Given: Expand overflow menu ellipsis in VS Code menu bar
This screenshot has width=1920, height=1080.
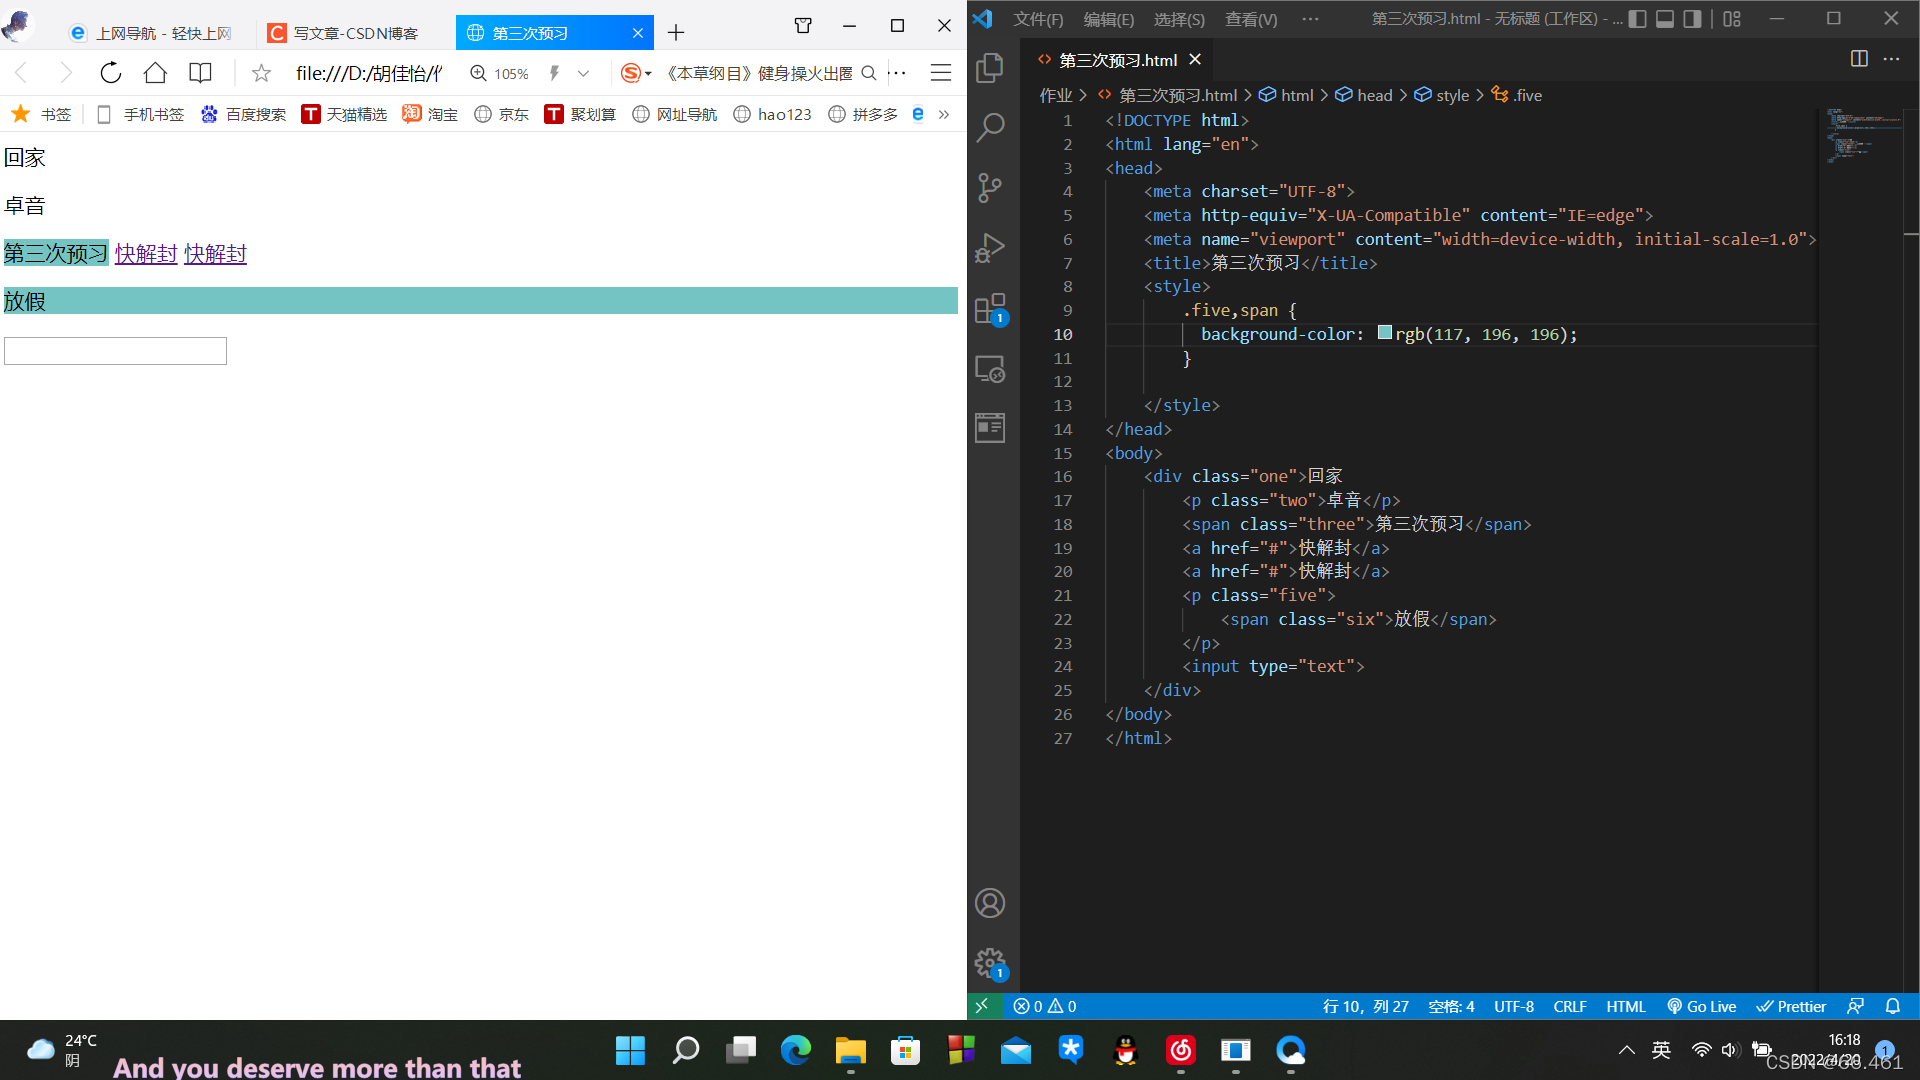Looking at the screenshot, I should coord(1310,19).
